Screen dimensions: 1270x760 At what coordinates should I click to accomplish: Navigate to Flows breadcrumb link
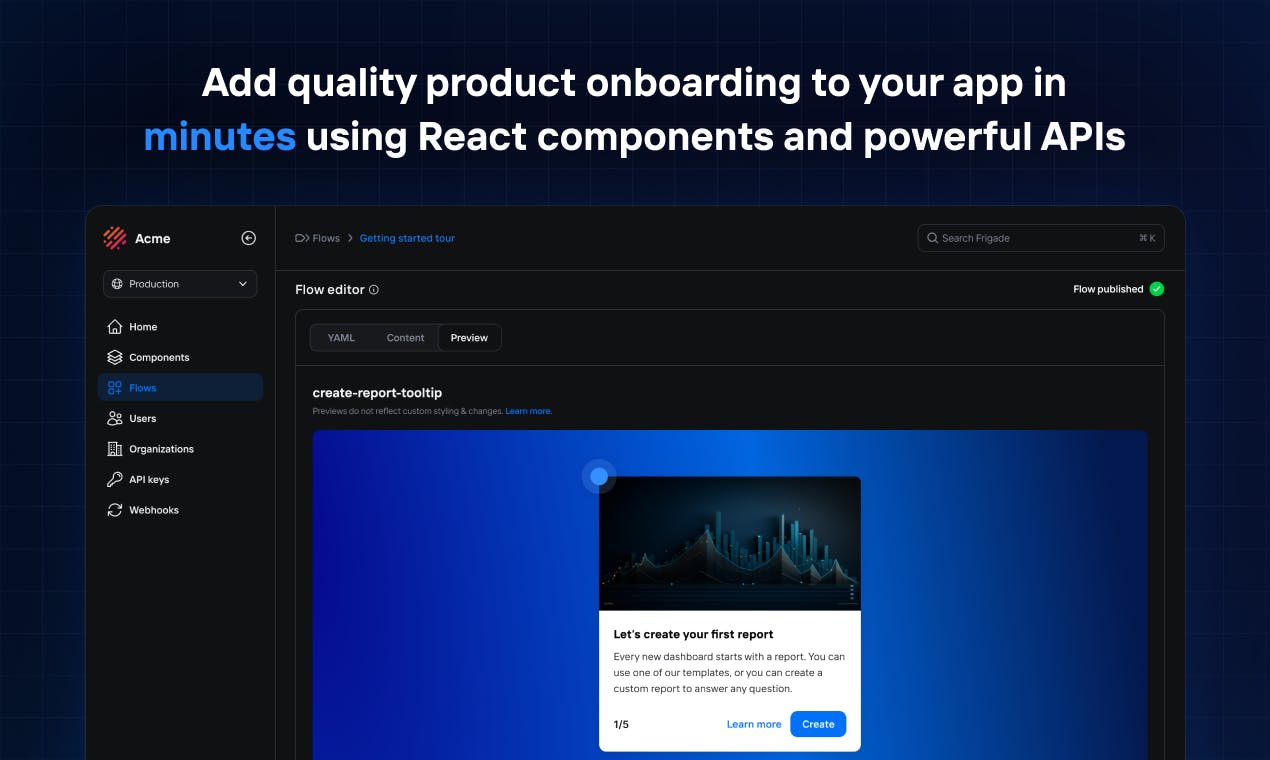point(326,238)
